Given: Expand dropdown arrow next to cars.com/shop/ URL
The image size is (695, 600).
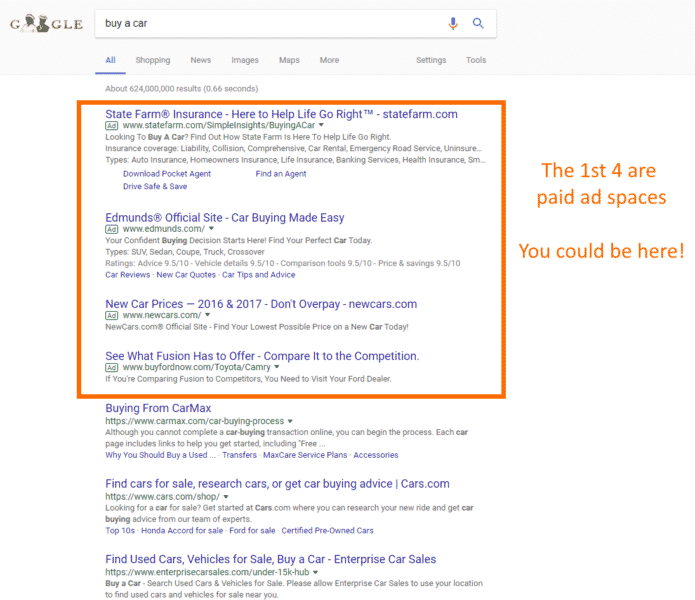Looking at the screenshot, I should tap(226, 497).
